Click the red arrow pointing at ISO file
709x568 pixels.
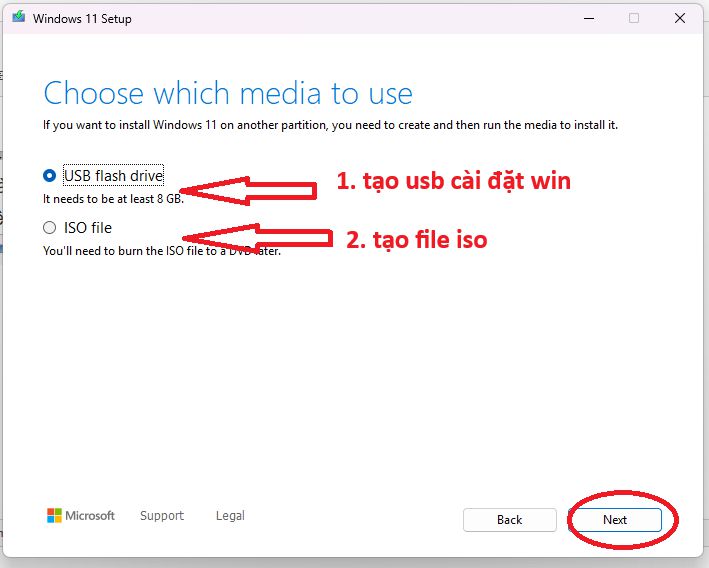[x=258, y=237]
